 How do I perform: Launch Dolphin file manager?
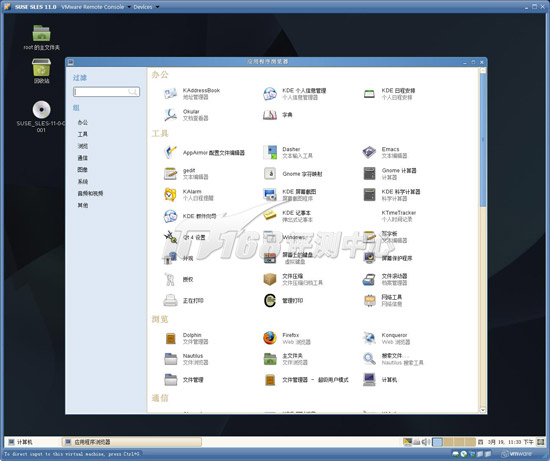pos(186,338)
